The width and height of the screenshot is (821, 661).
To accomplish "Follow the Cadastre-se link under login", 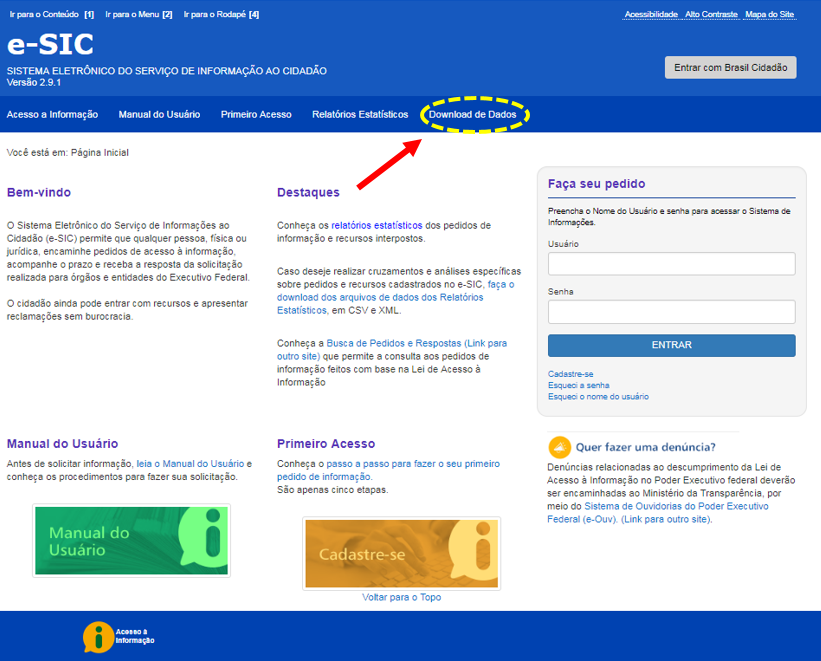I will tap(570, 374).
